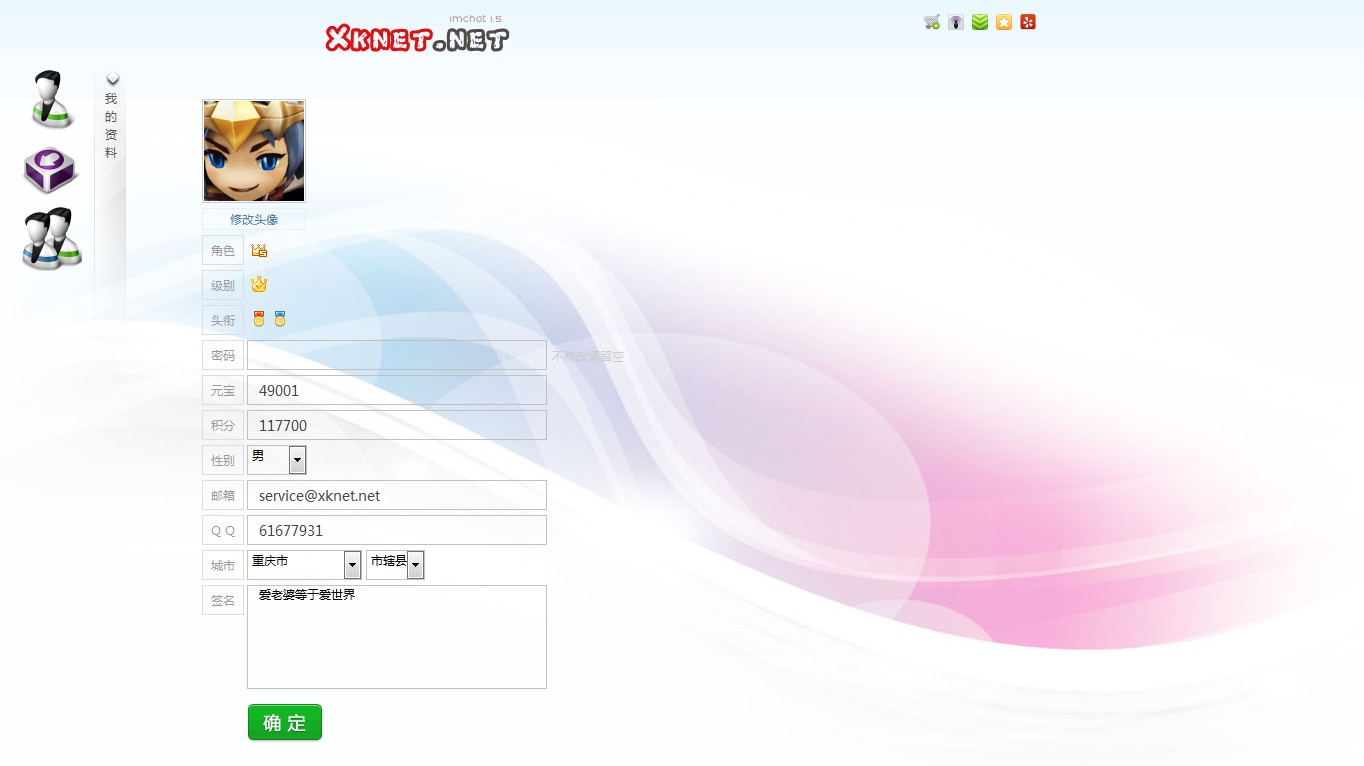Click the purple podcast broadcast icon

(x=956, y=22)
